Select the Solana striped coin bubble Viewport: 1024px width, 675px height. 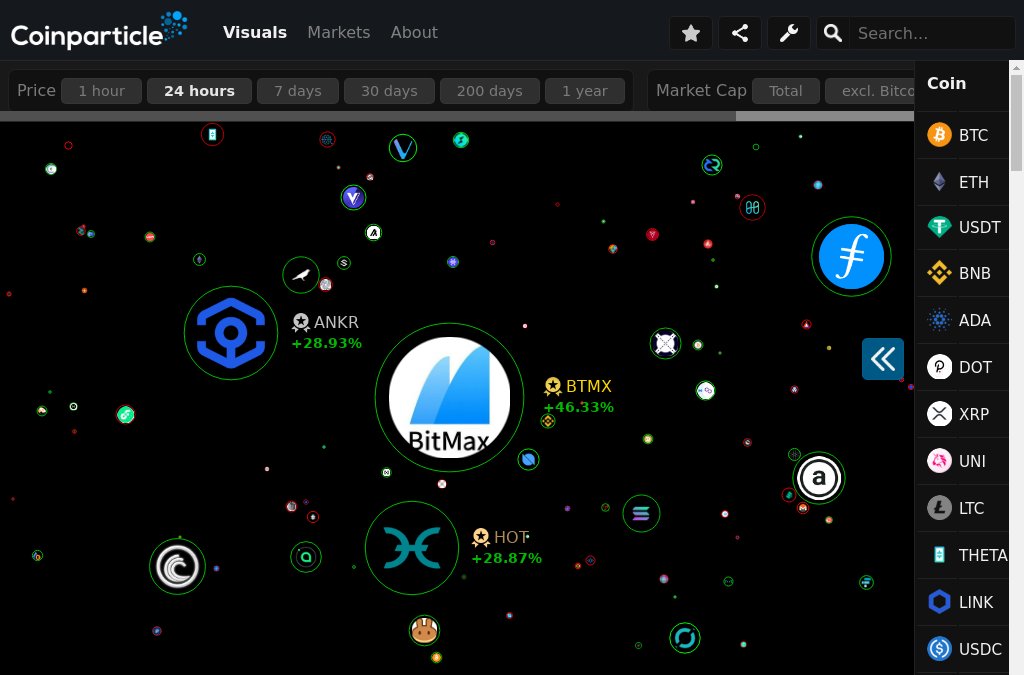[641, 513]
